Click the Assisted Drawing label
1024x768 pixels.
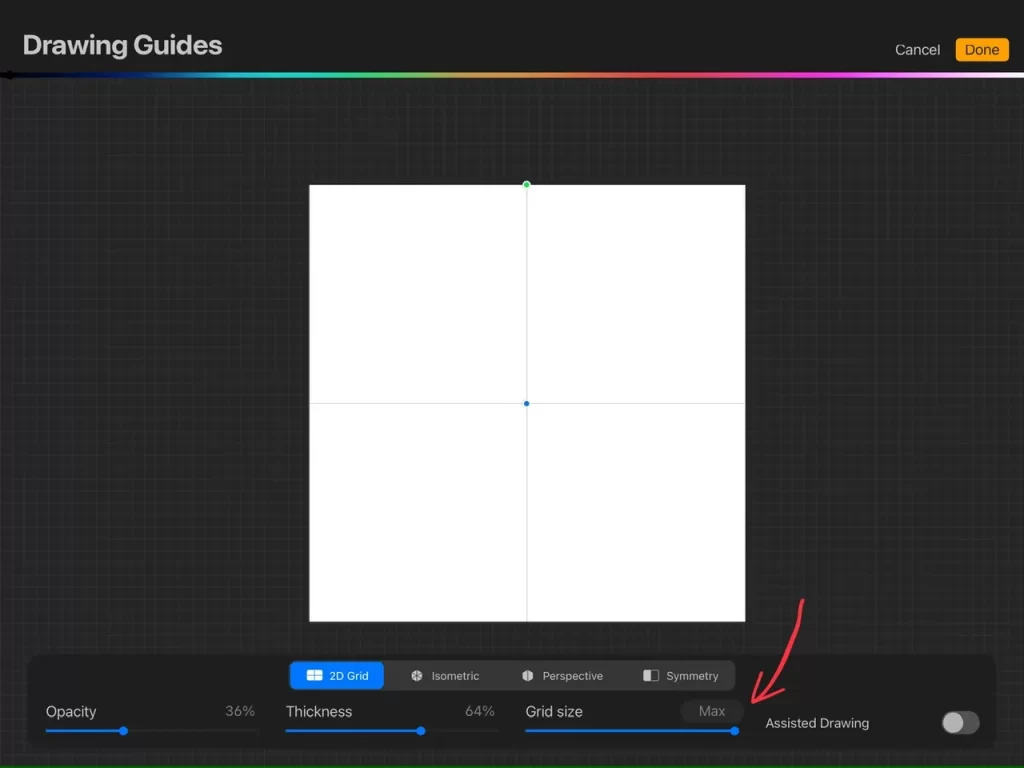[817, 723]
